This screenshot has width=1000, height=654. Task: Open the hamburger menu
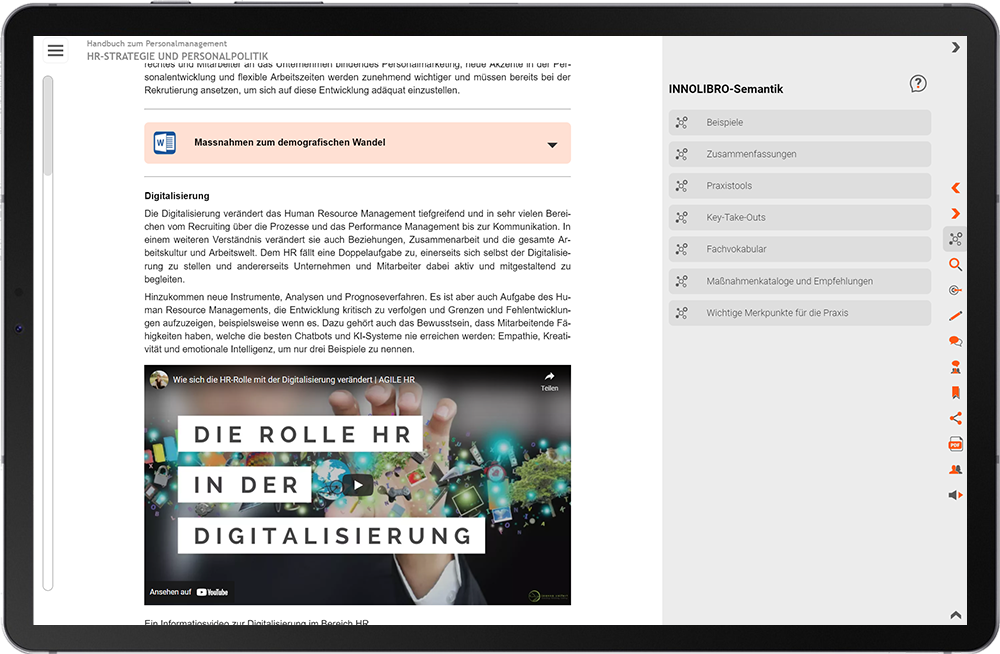point(55,50)
